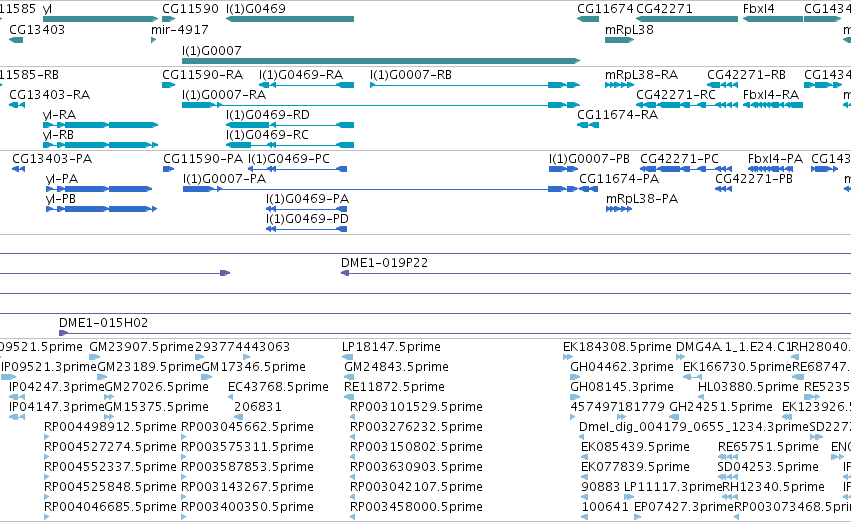Click EST EC43768.5prime
Image resolution: width=851 pixels, height=522 pixels.
(x=278, y=387)
